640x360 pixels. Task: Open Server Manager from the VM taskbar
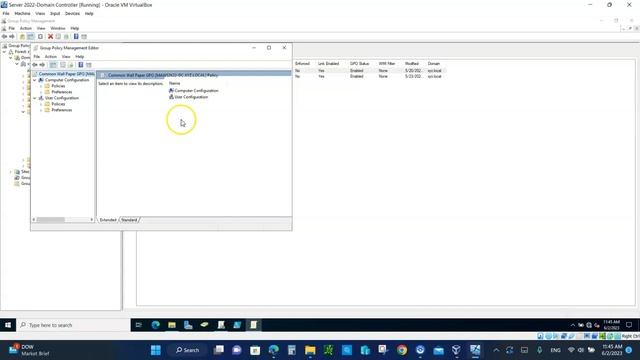[188, 325]
